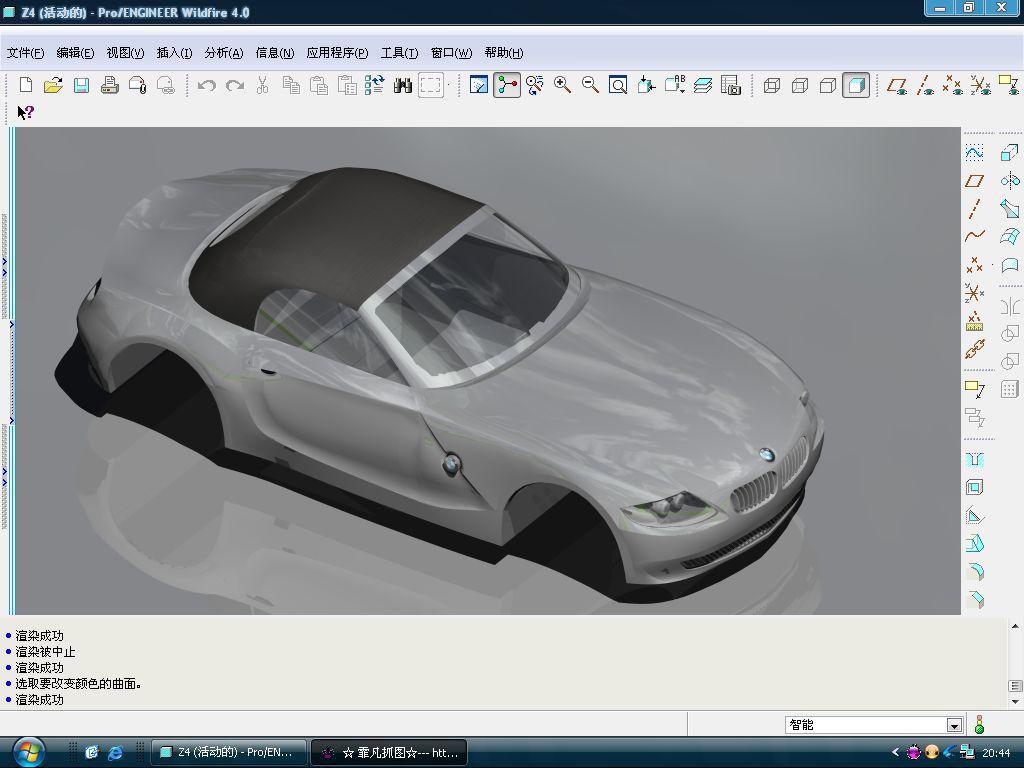Toggle the spin center display
Viewport: 1024px width, 768px height.
click(507, 85)
